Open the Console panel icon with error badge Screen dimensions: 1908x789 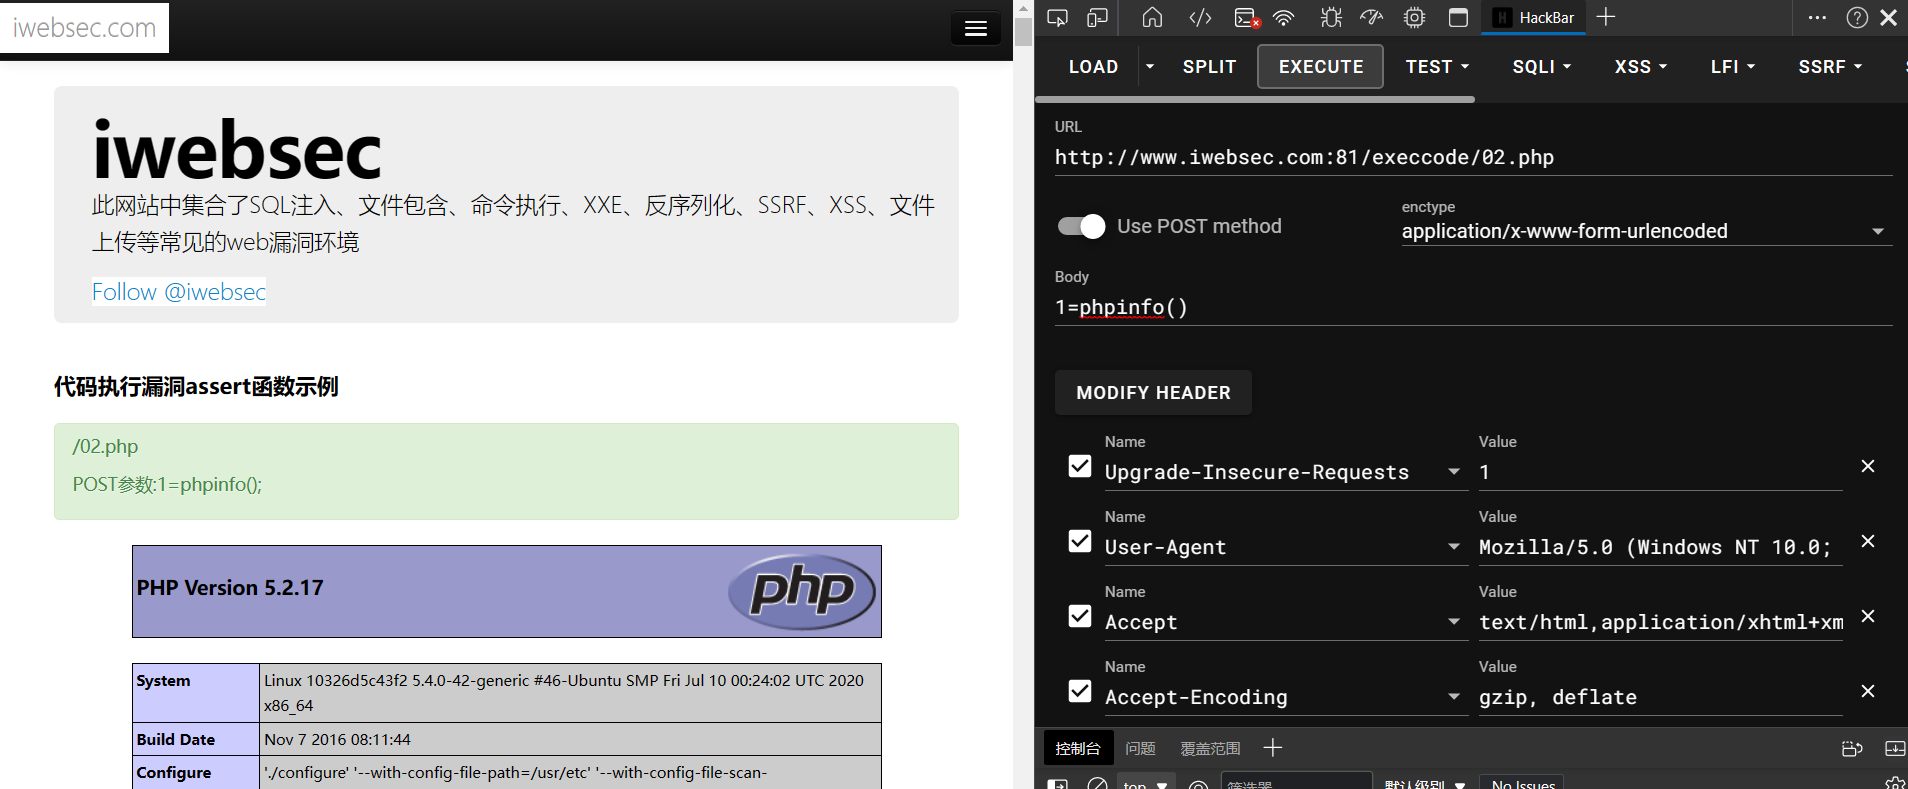click(1246, 18)
